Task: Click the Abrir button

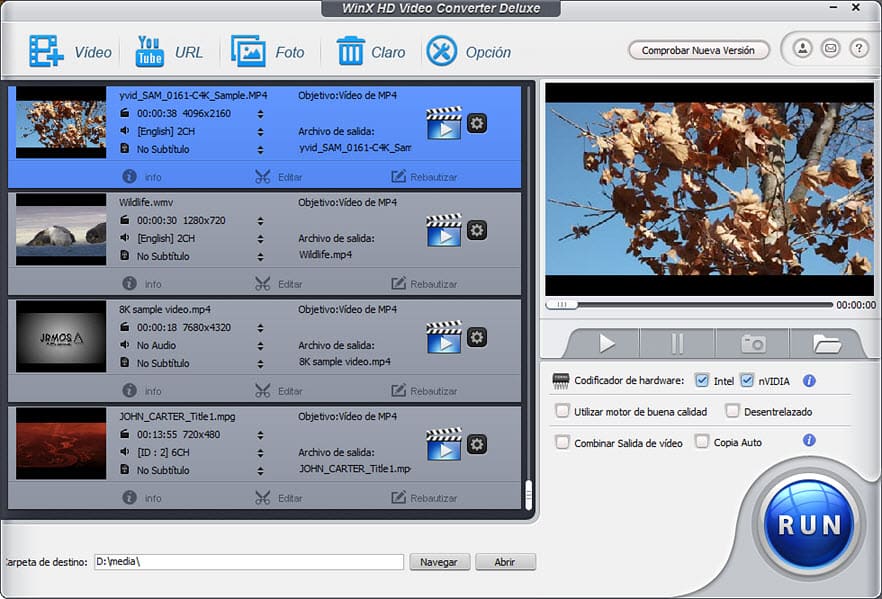Action: (505, 562)
